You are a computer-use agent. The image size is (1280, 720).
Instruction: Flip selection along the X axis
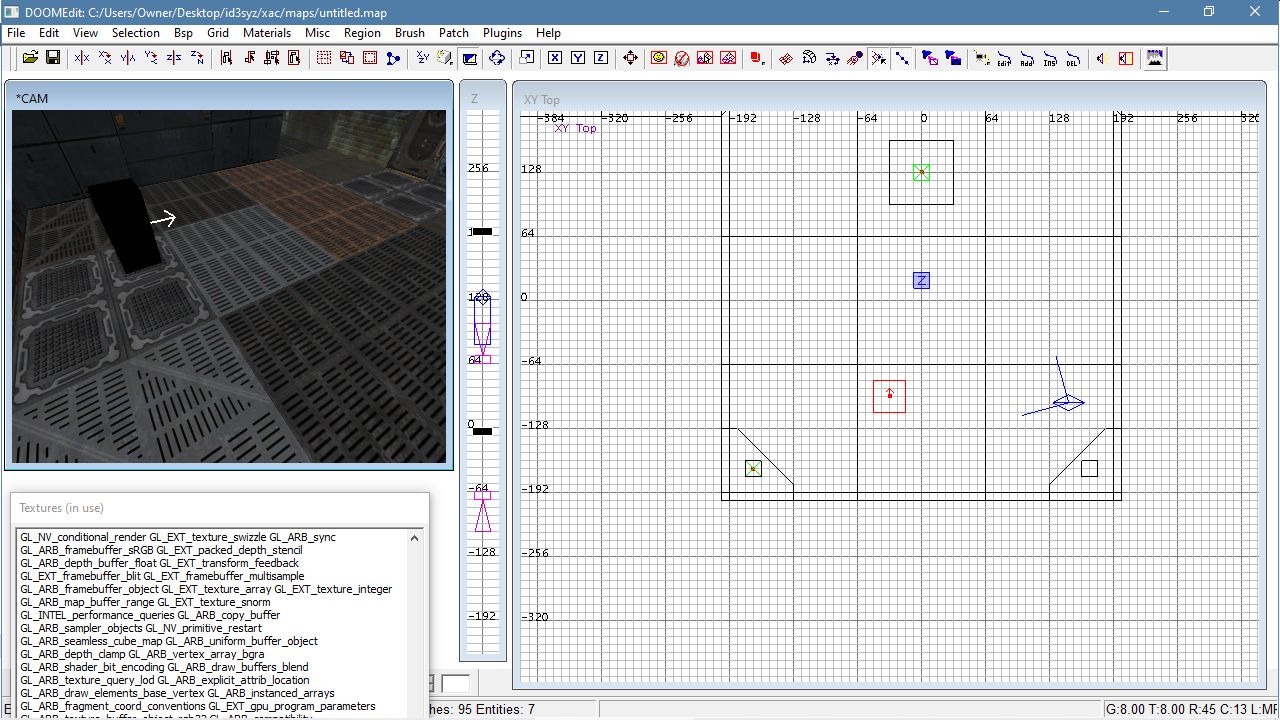click(82, 58)
